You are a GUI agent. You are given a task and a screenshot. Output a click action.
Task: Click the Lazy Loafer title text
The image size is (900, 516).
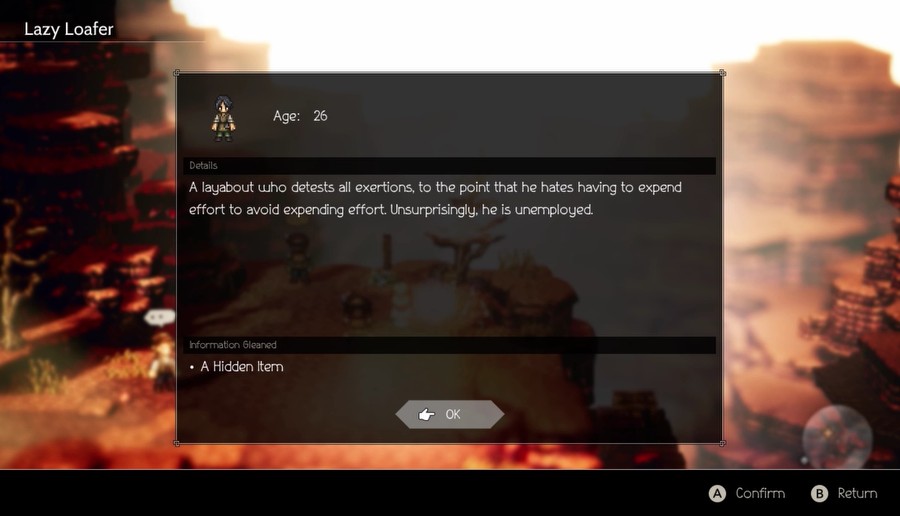click(68, 29)
